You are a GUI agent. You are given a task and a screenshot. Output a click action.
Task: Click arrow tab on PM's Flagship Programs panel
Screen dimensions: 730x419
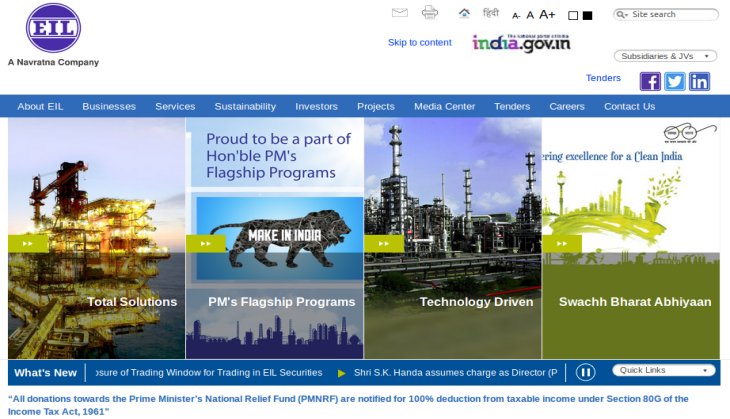205,243
